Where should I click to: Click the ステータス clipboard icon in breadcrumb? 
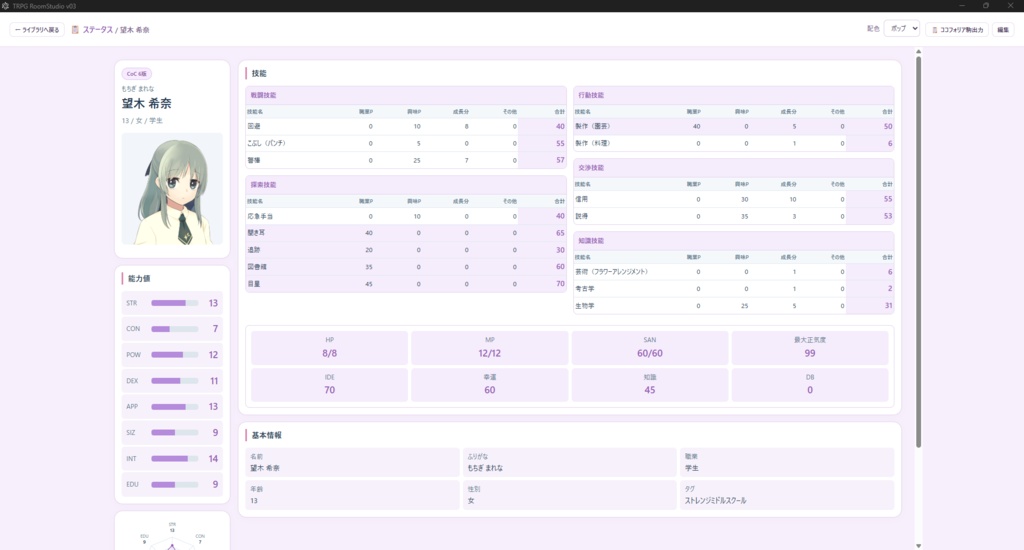75,29
